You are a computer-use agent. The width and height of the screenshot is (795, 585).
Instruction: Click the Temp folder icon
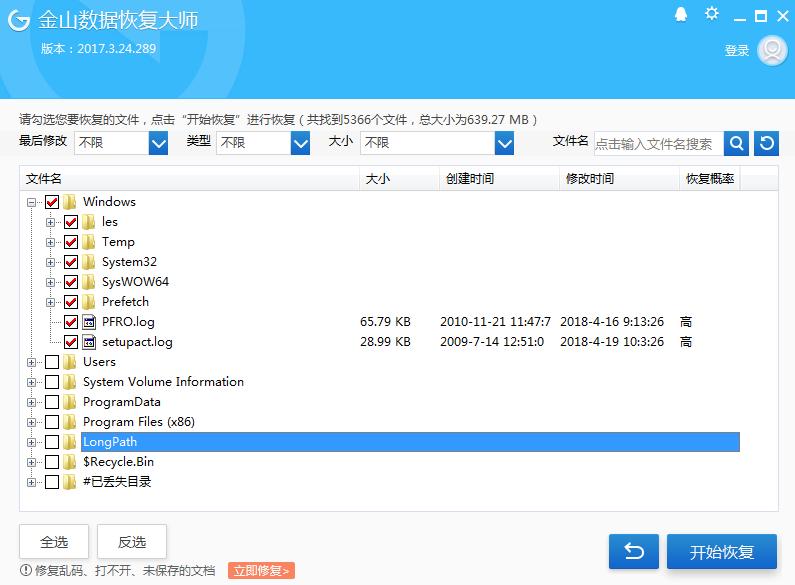click(x=89, y=242)
